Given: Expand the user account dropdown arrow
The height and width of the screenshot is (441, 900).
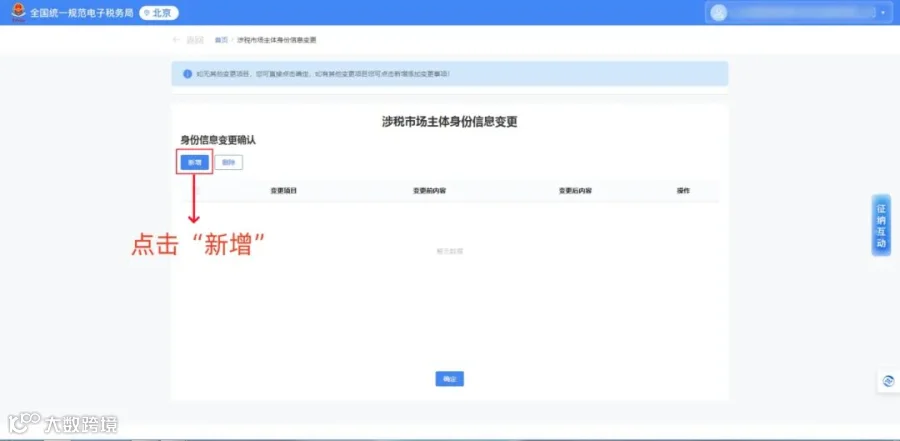Looking at the screenshot, I should pos(883,13).
